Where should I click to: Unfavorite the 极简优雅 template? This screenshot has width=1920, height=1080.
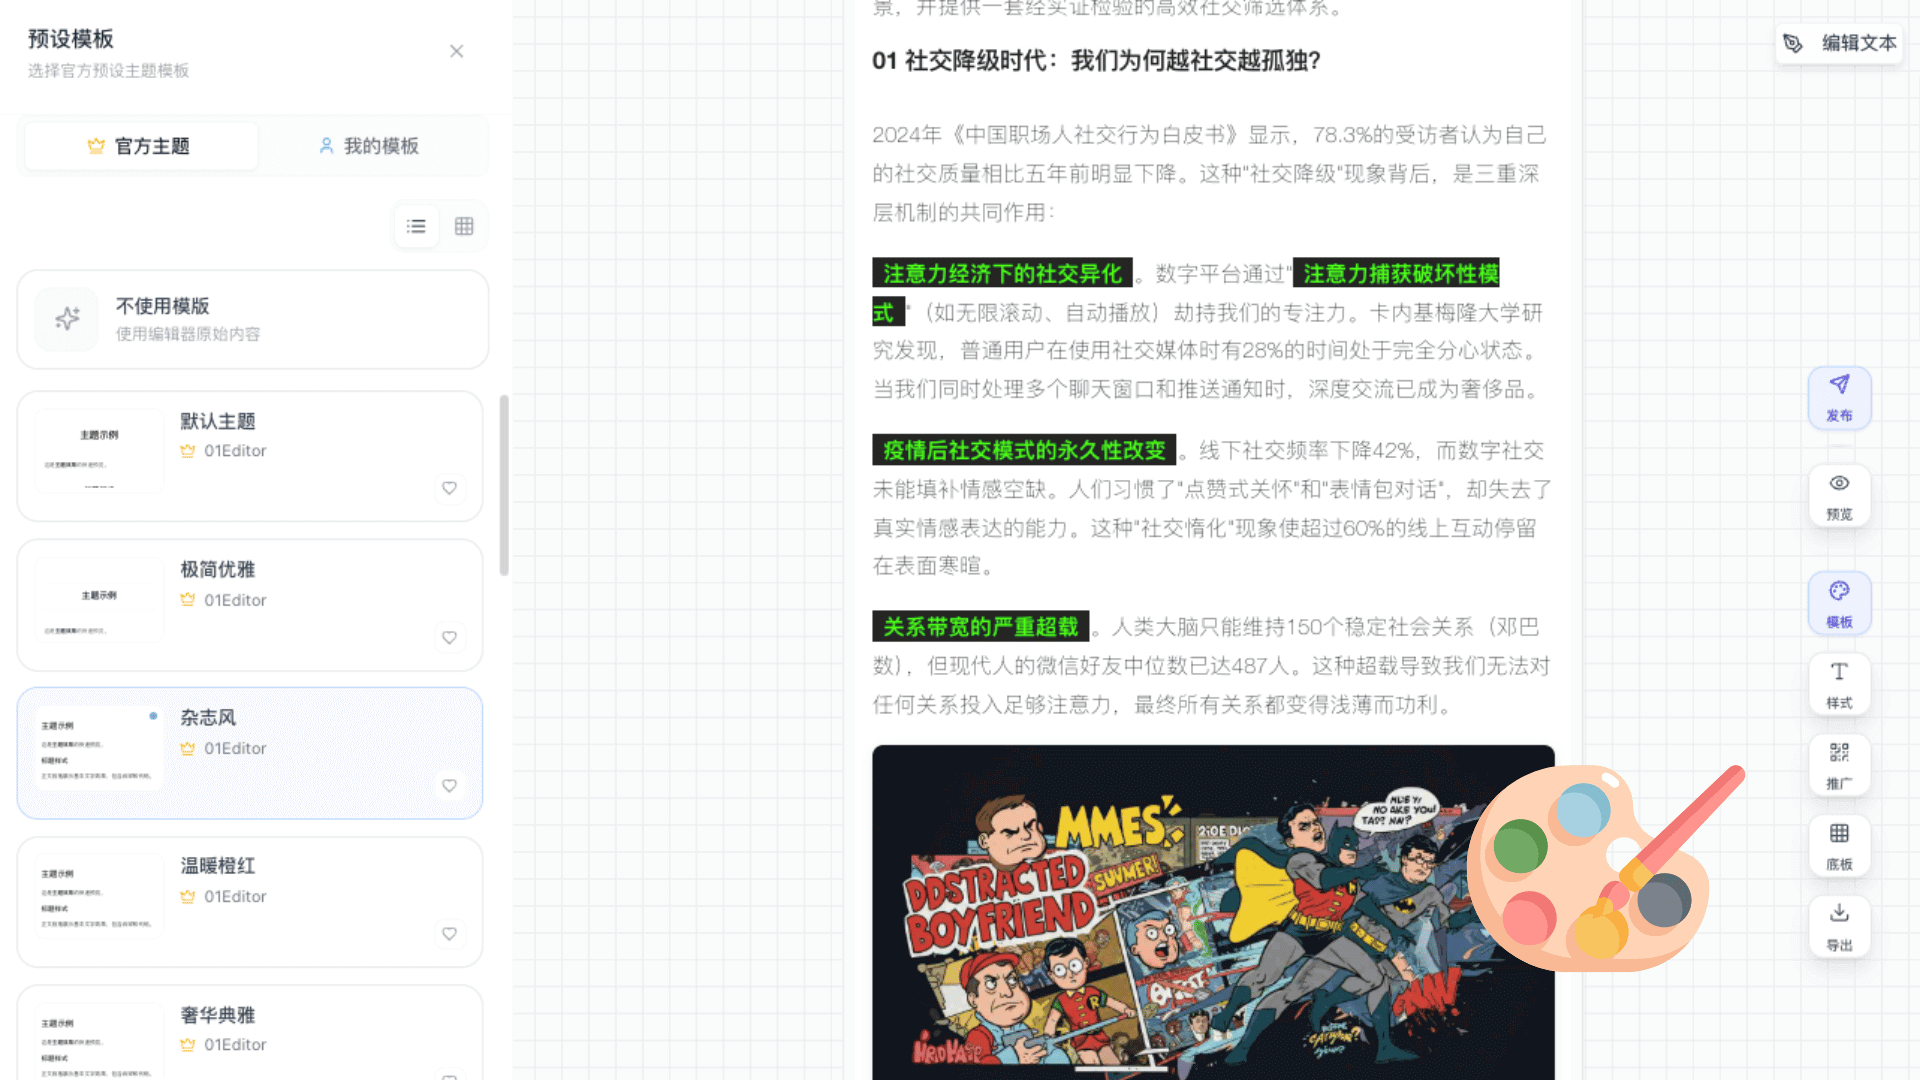point(449,637)
